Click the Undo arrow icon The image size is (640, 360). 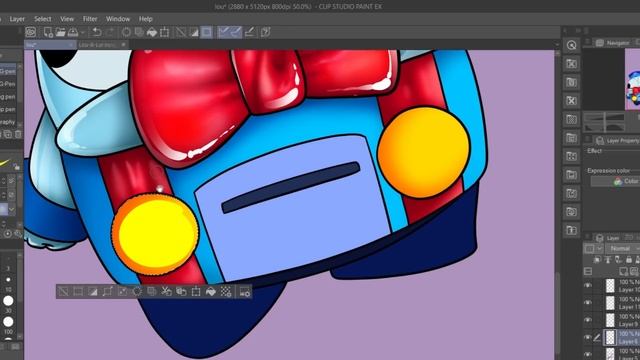97,32
